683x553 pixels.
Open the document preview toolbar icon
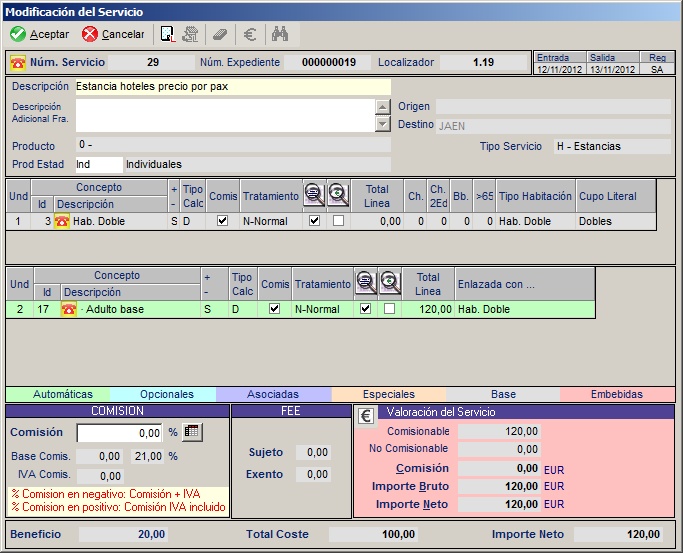coord(168,34)
